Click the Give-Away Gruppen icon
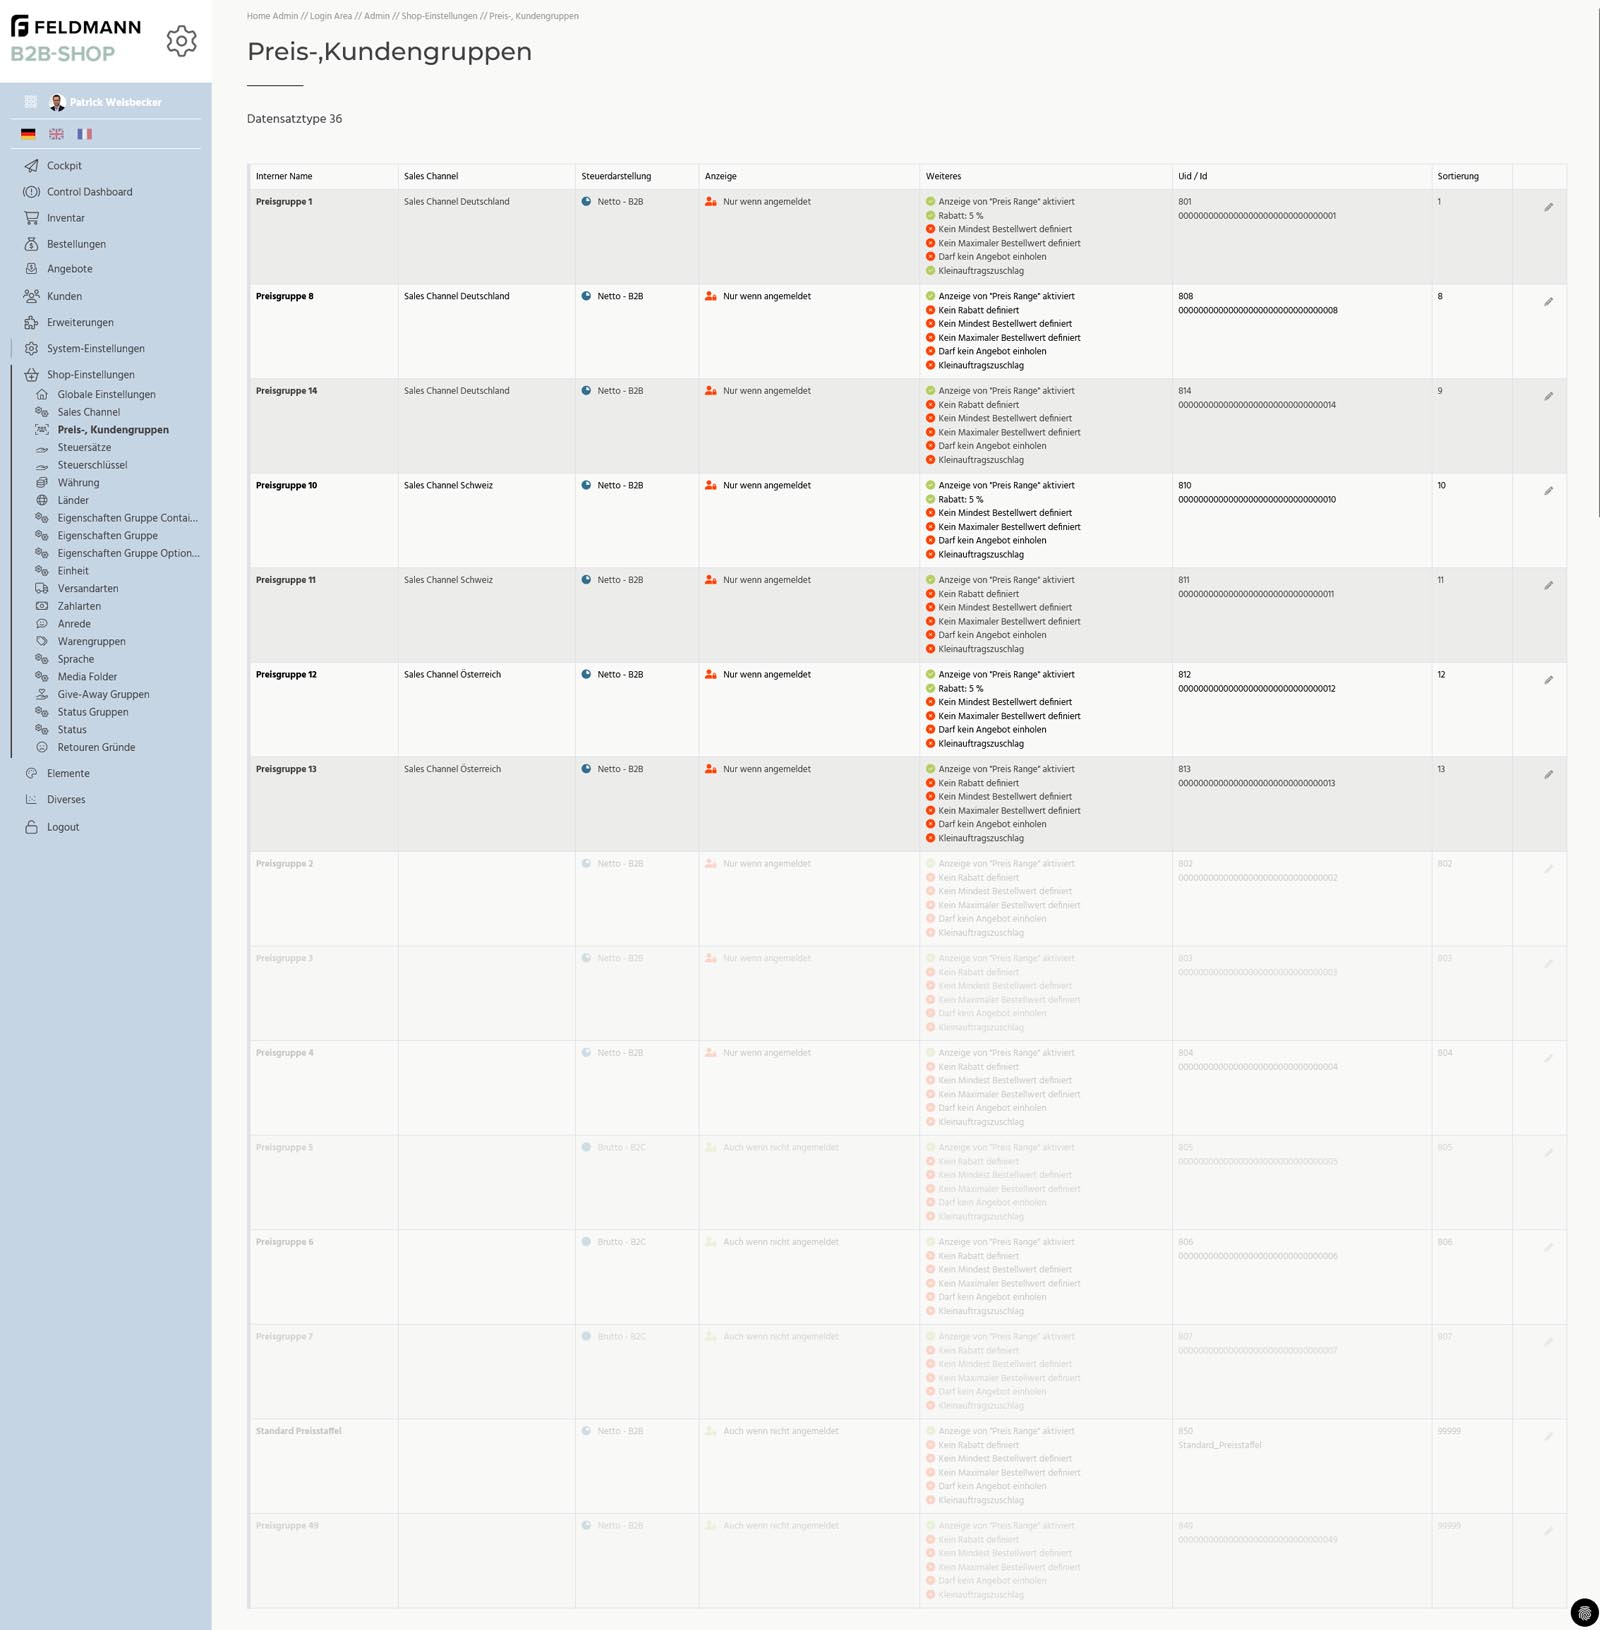1600x1630 pixels. click(x=42, y=694)
